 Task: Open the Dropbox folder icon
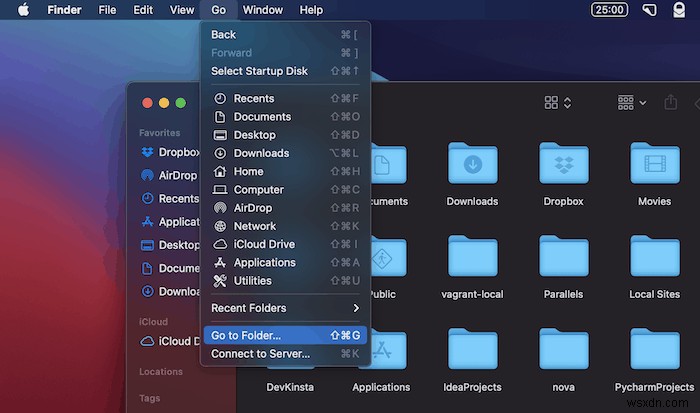564,165
